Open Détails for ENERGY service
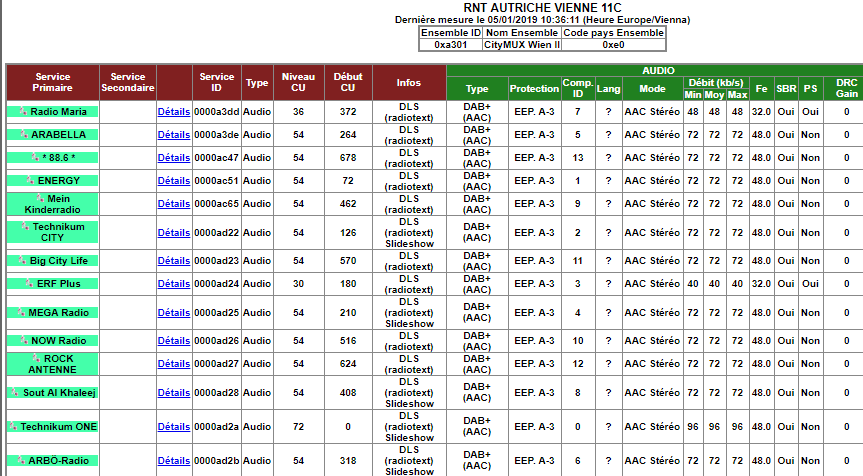The width and height of the screenshot is (863, 476). coord(174,181)
